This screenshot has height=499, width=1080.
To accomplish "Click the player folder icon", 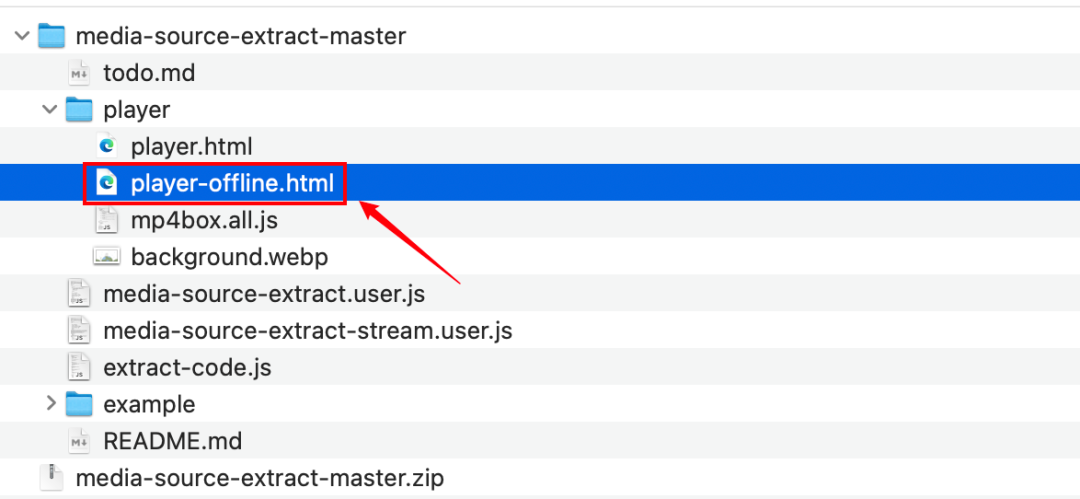I will click(79, 109).
